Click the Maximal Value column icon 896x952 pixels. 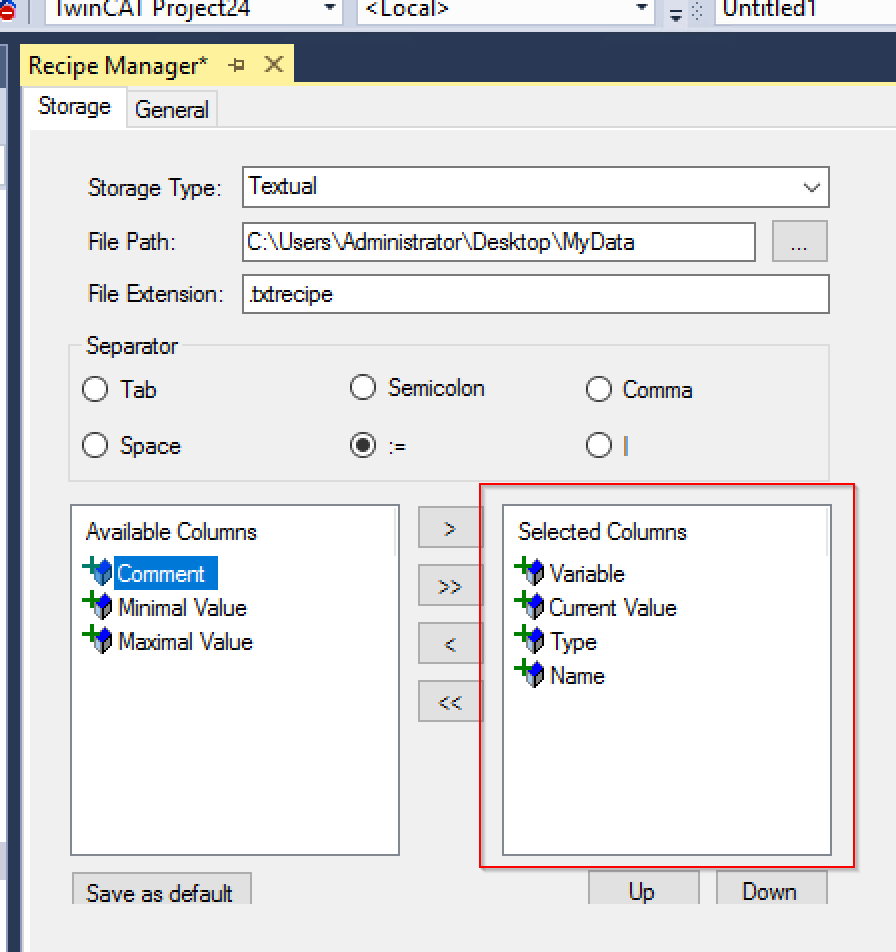pos(98,640)
